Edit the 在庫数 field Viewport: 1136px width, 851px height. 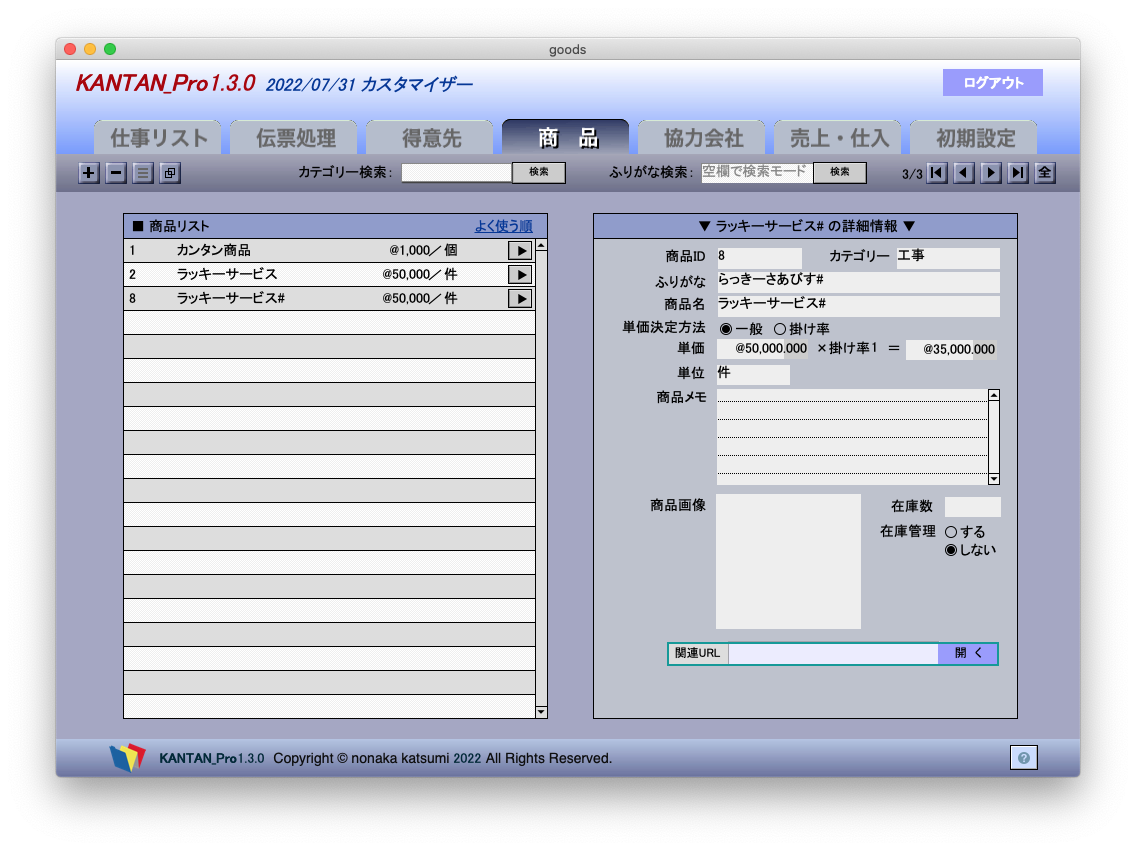973,507
